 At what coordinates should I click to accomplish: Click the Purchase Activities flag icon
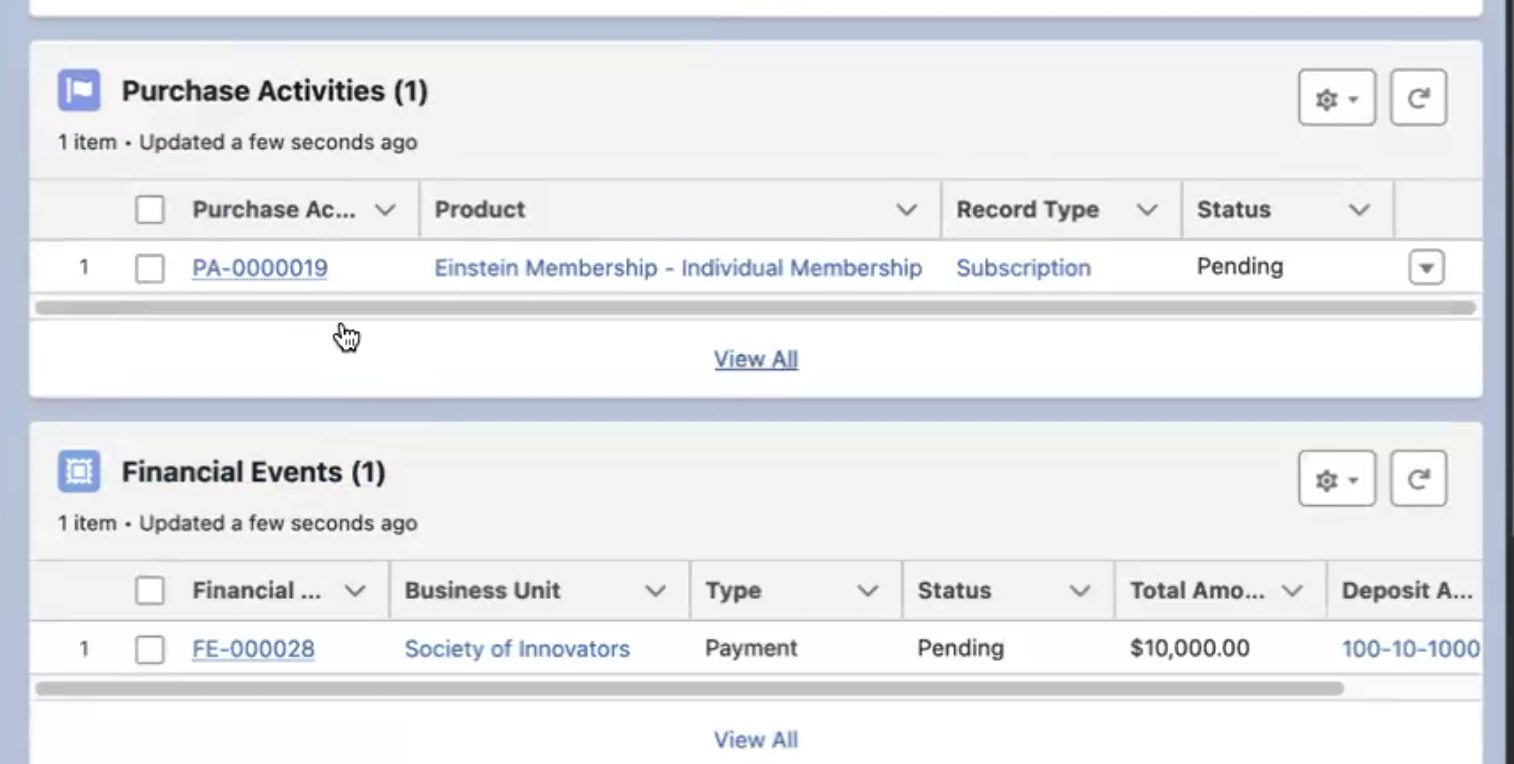[x=79, y=90]
